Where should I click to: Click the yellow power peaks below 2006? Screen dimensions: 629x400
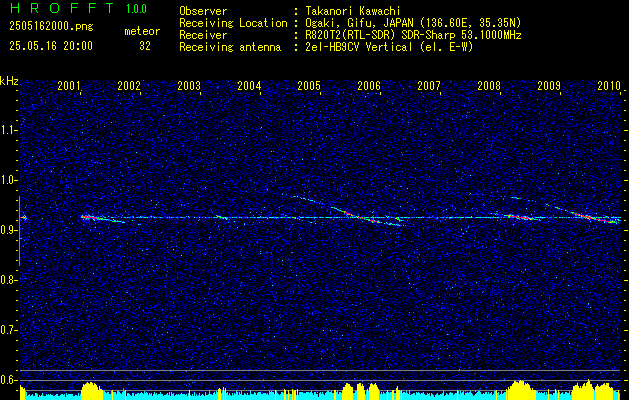(x=361, y=392)
